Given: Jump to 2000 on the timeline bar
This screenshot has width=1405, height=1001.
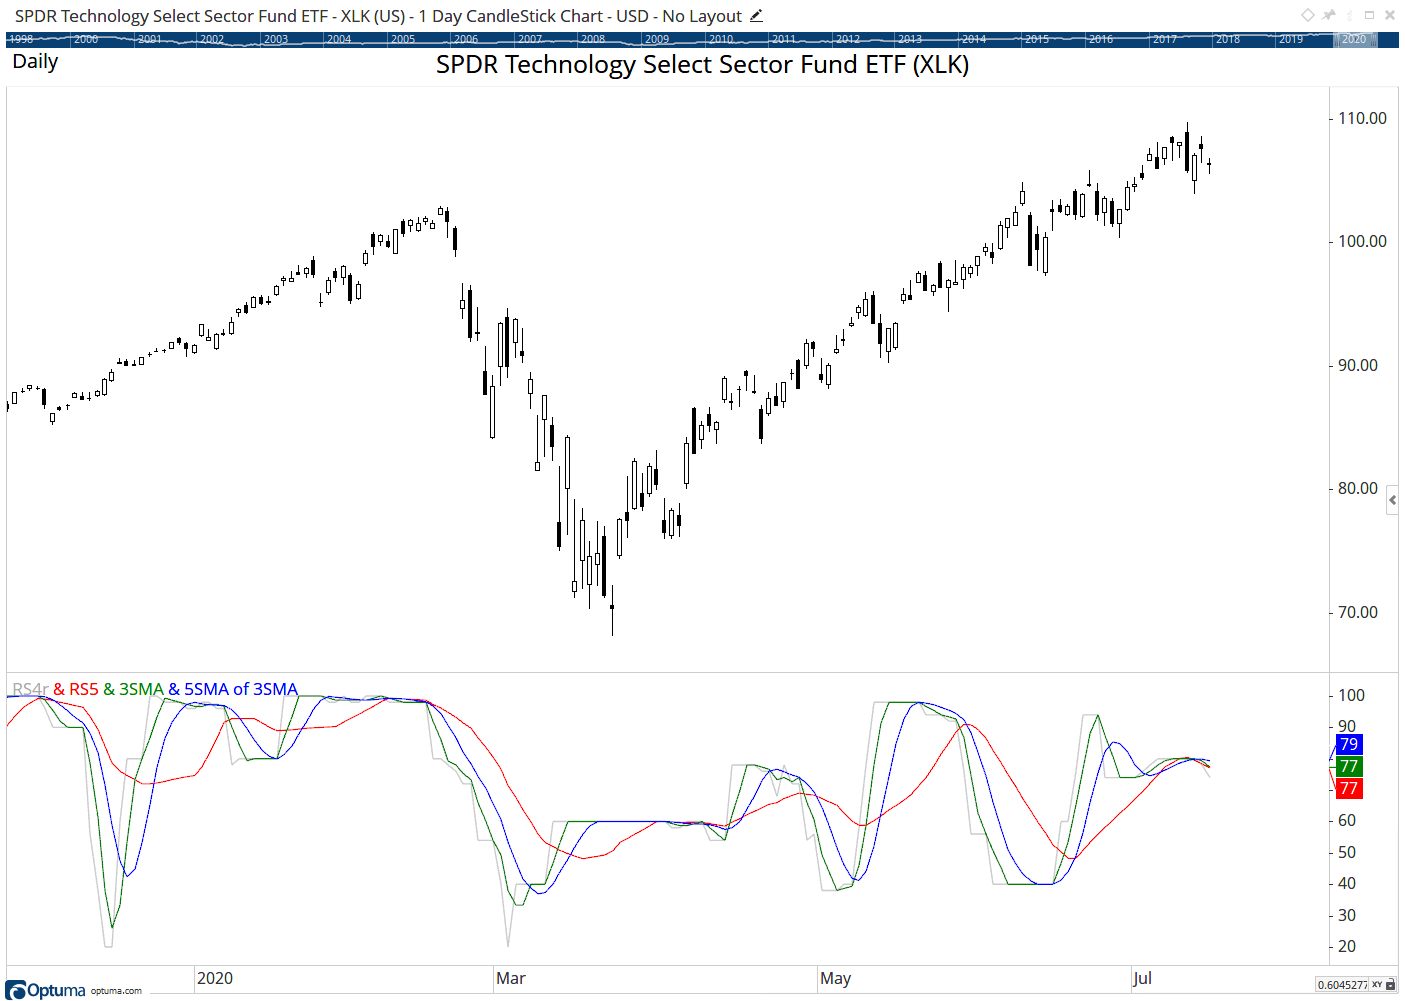Looking at the screenshot, I should [x=86, y=40].
